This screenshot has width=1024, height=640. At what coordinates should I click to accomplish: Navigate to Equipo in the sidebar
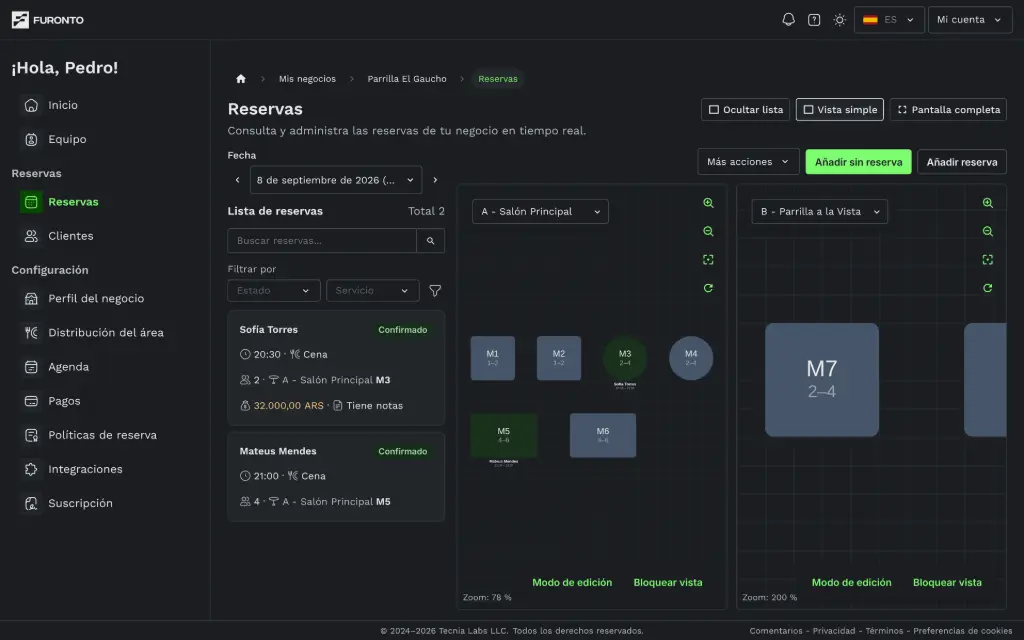[67, 139]
